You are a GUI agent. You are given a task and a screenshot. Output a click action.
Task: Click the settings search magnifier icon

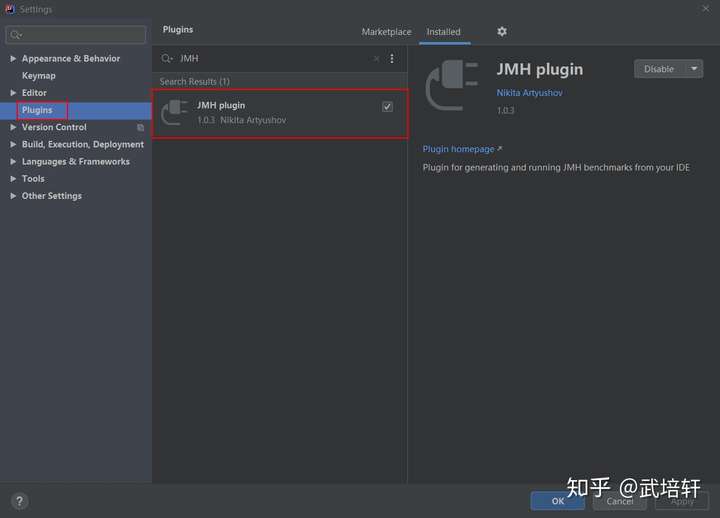click(x=16, y=35)
